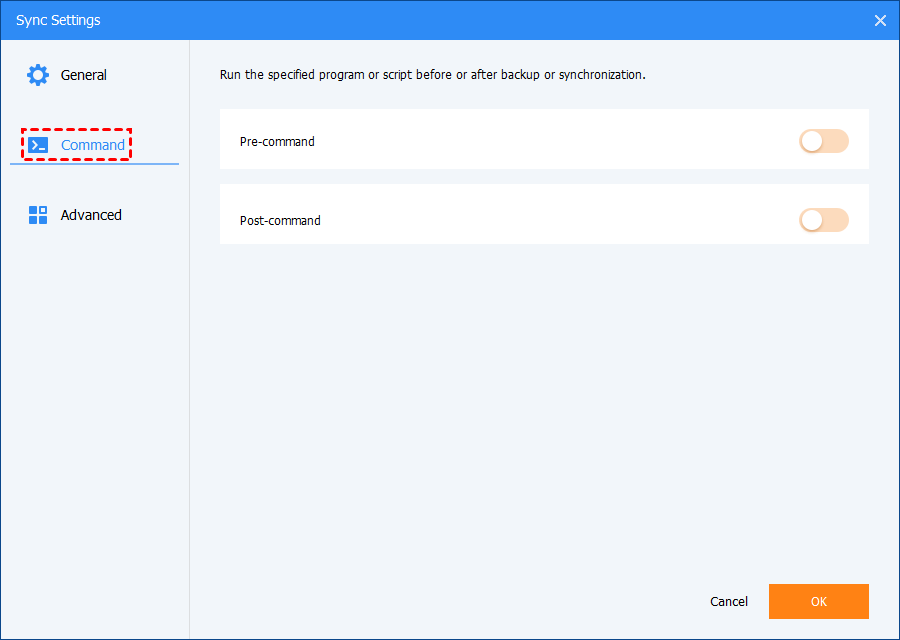Click the middle of the Pre-command row
The width and height of the screenshot is (900, 640).
(x=544, y=140)
